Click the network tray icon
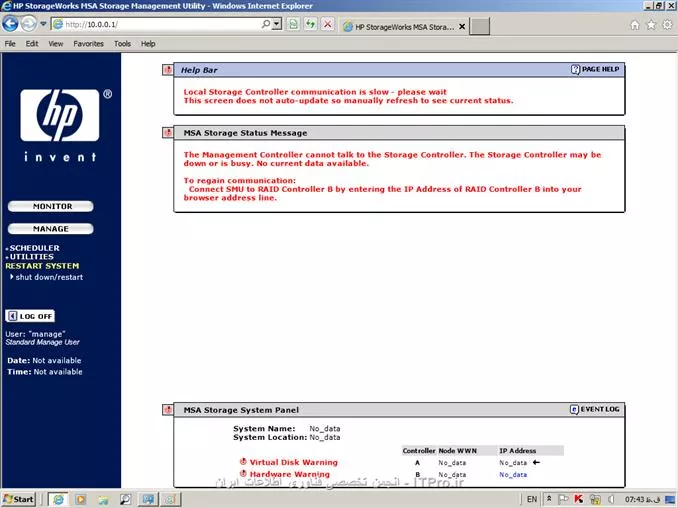Viewport: 678px width, 508px height. click(x=595, y=499)
